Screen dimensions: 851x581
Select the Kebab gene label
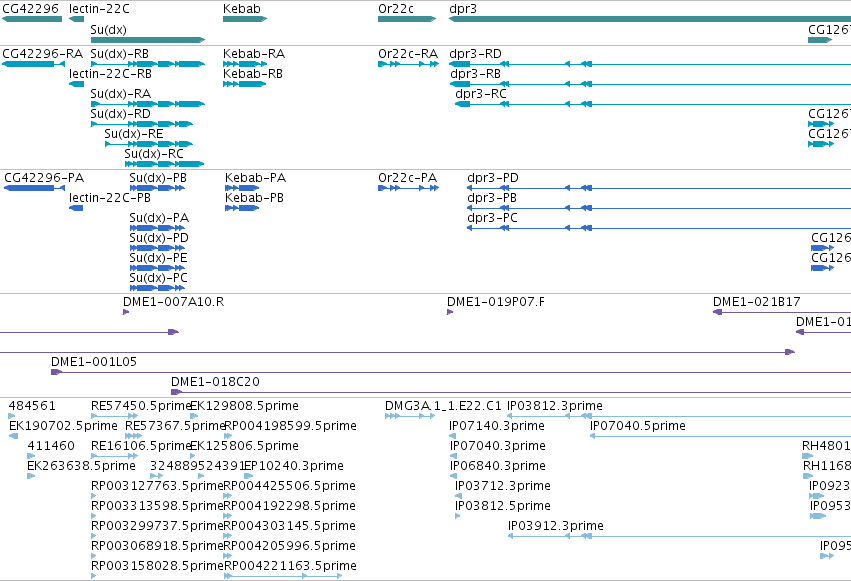pyautogui.click(x=242, y=9)
